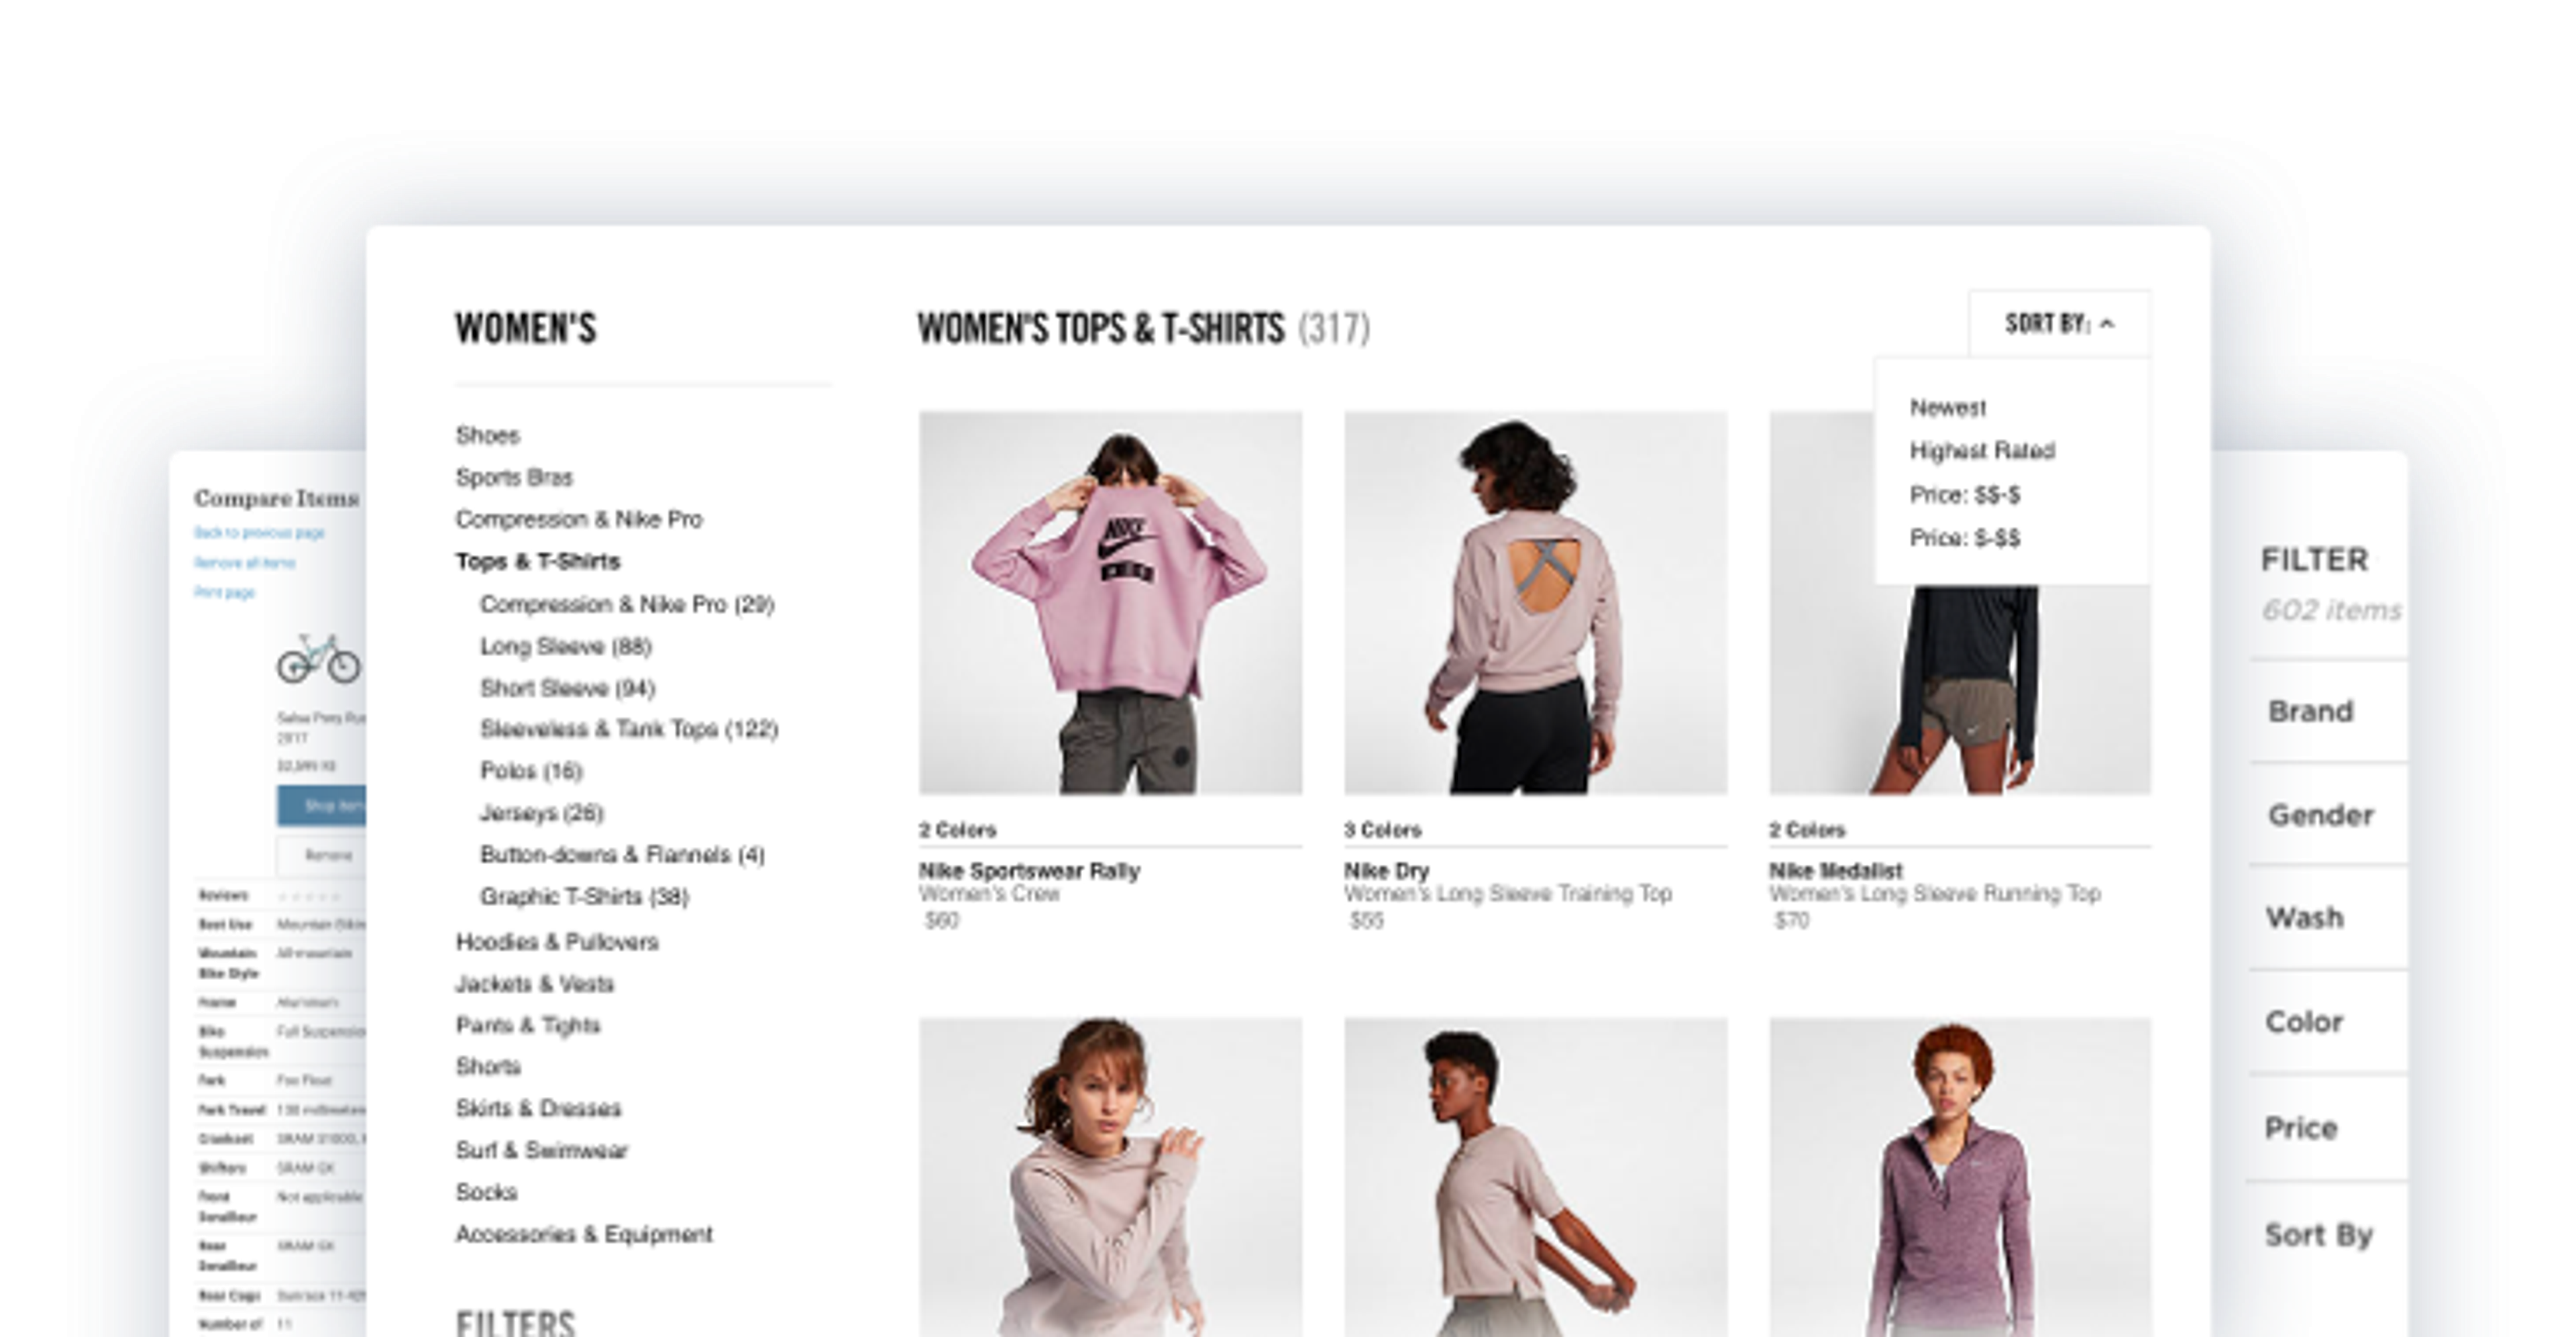This screenshot has width=2576, height=1337.
Task: Open Sports Bras category
Action: 514,477
